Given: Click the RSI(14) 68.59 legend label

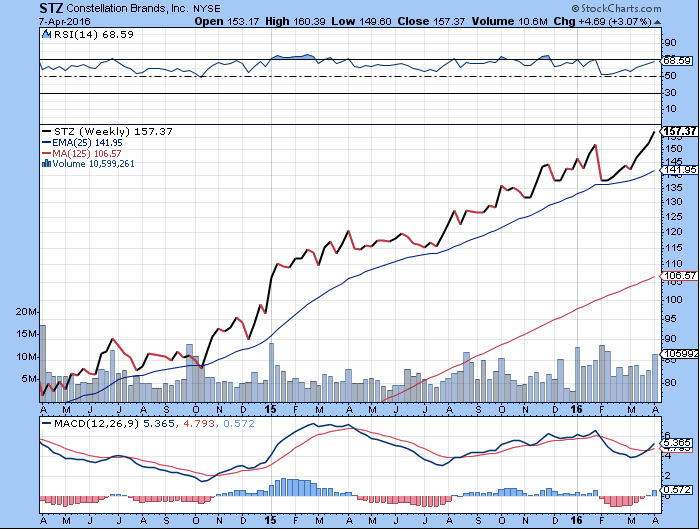Looking at the screenshot, I should click(x=94, y=34).
